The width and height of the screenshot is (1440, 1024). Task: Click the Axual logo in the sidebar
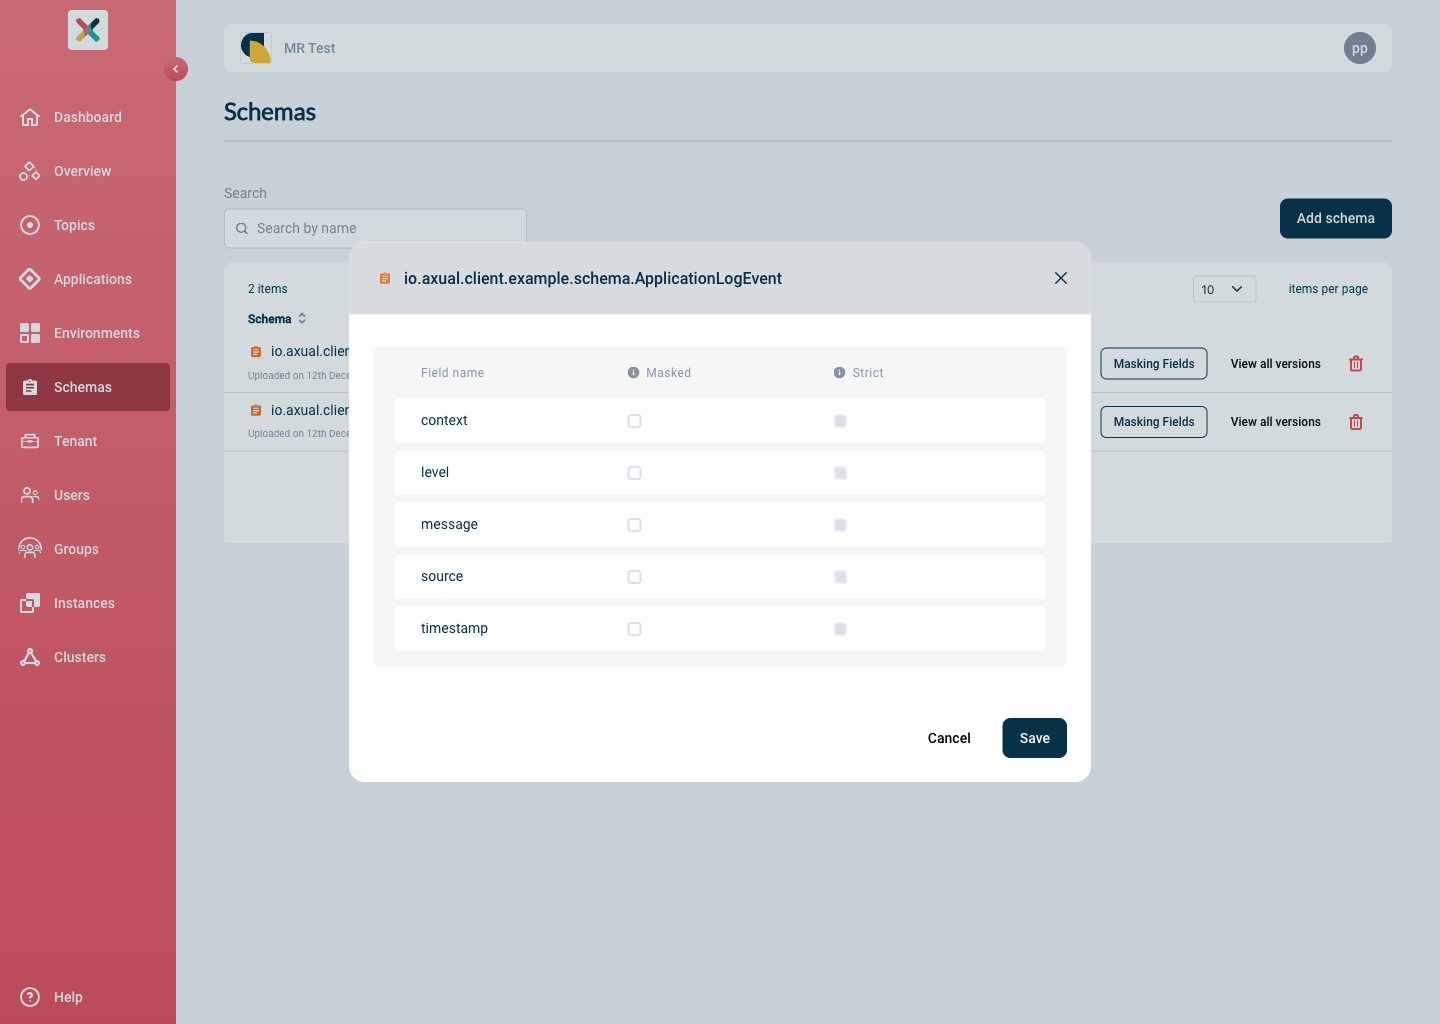88,30
